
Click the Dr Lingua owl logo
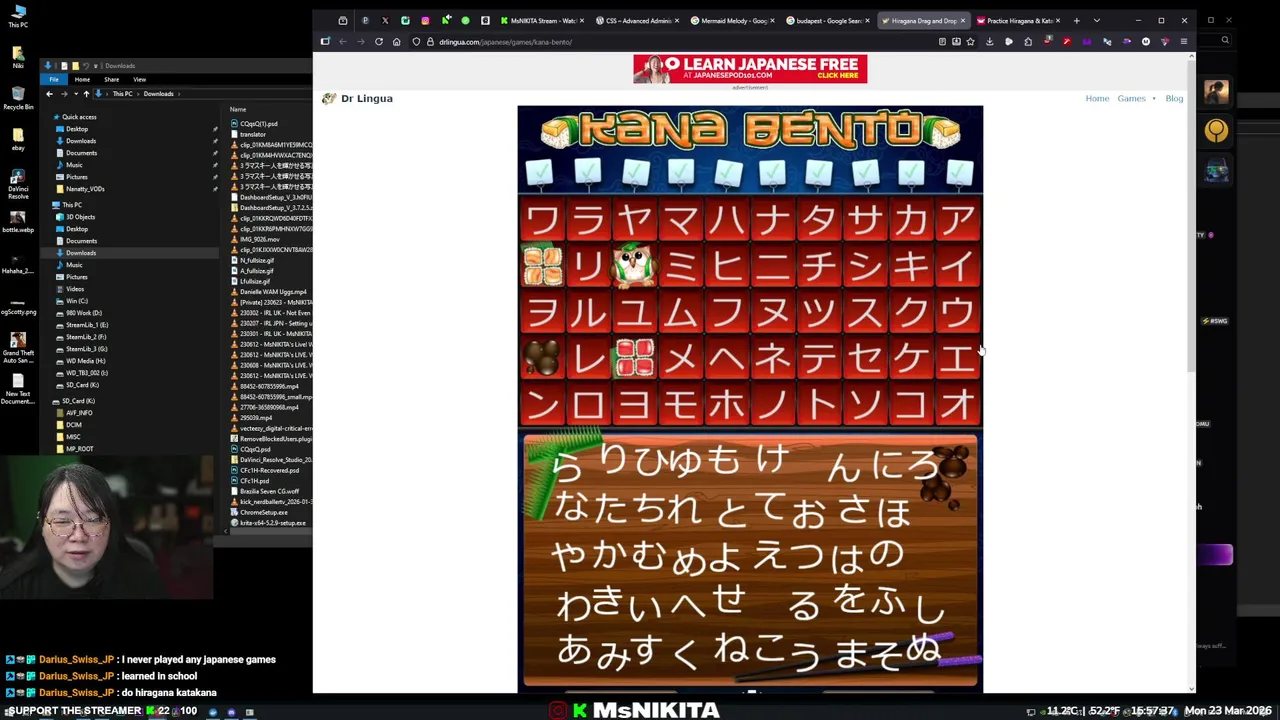(x=328, y=98)
